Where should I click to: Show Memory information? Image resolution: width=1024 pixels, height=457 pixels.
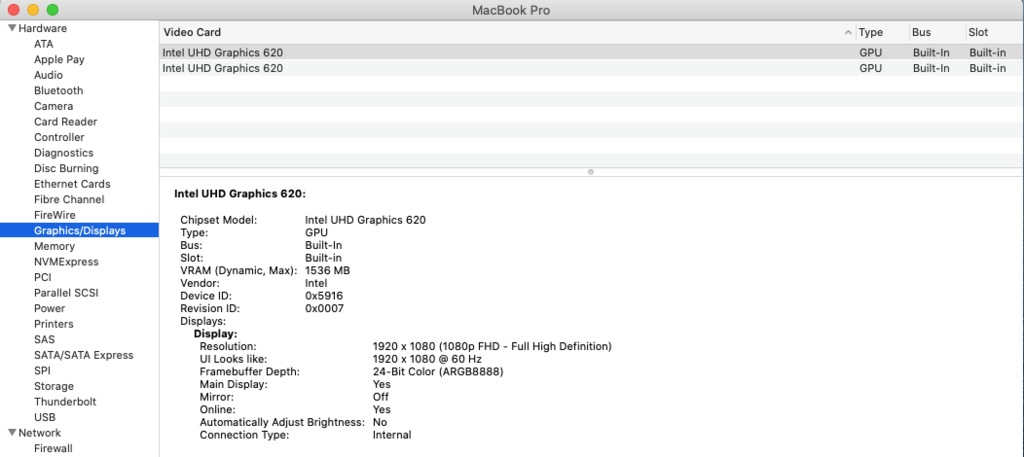pyautogui.click(x=54, y=246)
